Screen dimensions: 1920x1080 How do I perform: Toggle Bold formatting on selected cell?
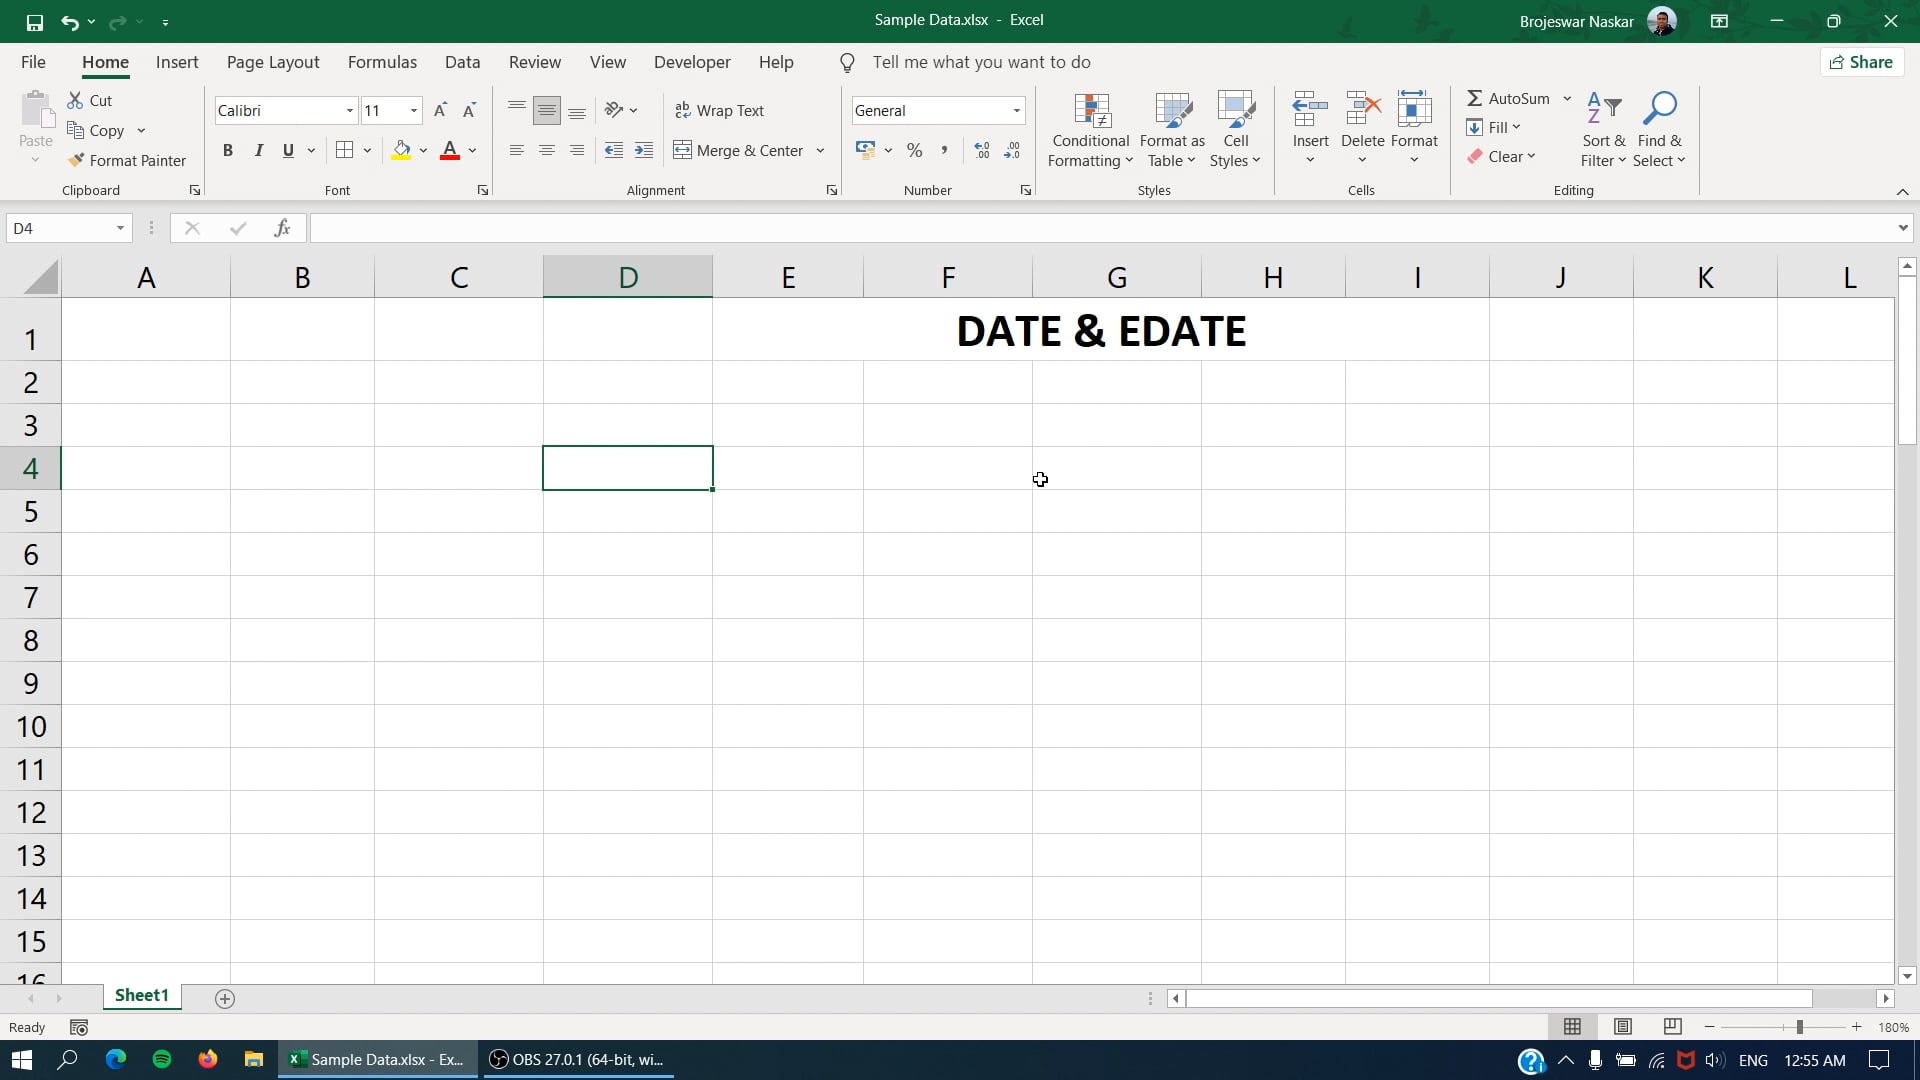(227, 149)
